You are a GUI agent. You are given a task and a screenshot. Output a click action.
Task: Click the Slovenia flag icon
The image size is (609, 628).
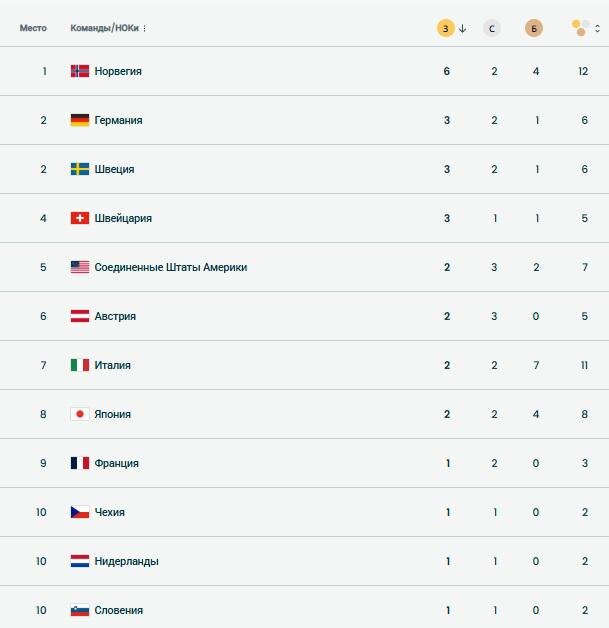coord(80,610)
